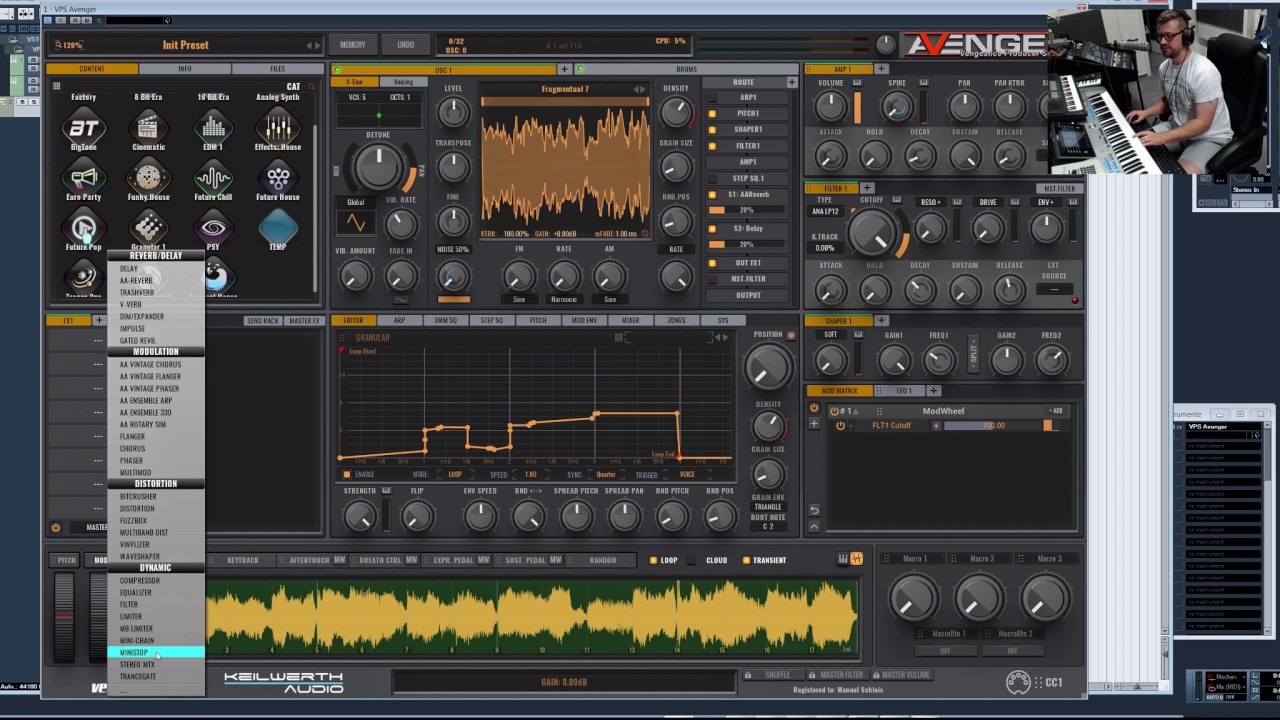1280x720 pixels.
Task: Select the Effects: House category icon
Action: tap(278, 128)
